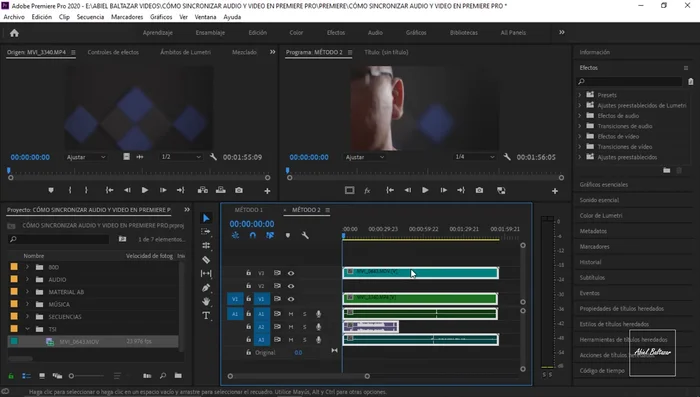Select the Track Select Forward tool

[x=206, y=231]
